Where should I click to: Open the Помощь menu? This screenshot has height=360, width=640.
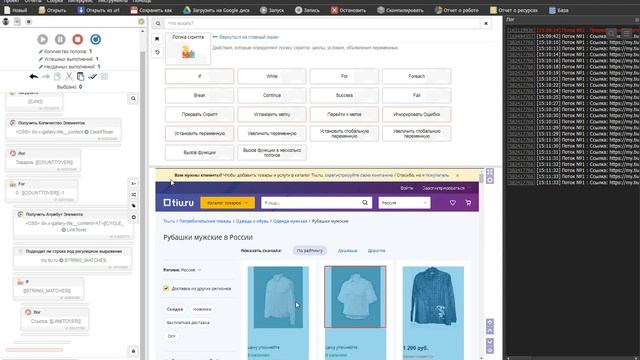point(142,1)
